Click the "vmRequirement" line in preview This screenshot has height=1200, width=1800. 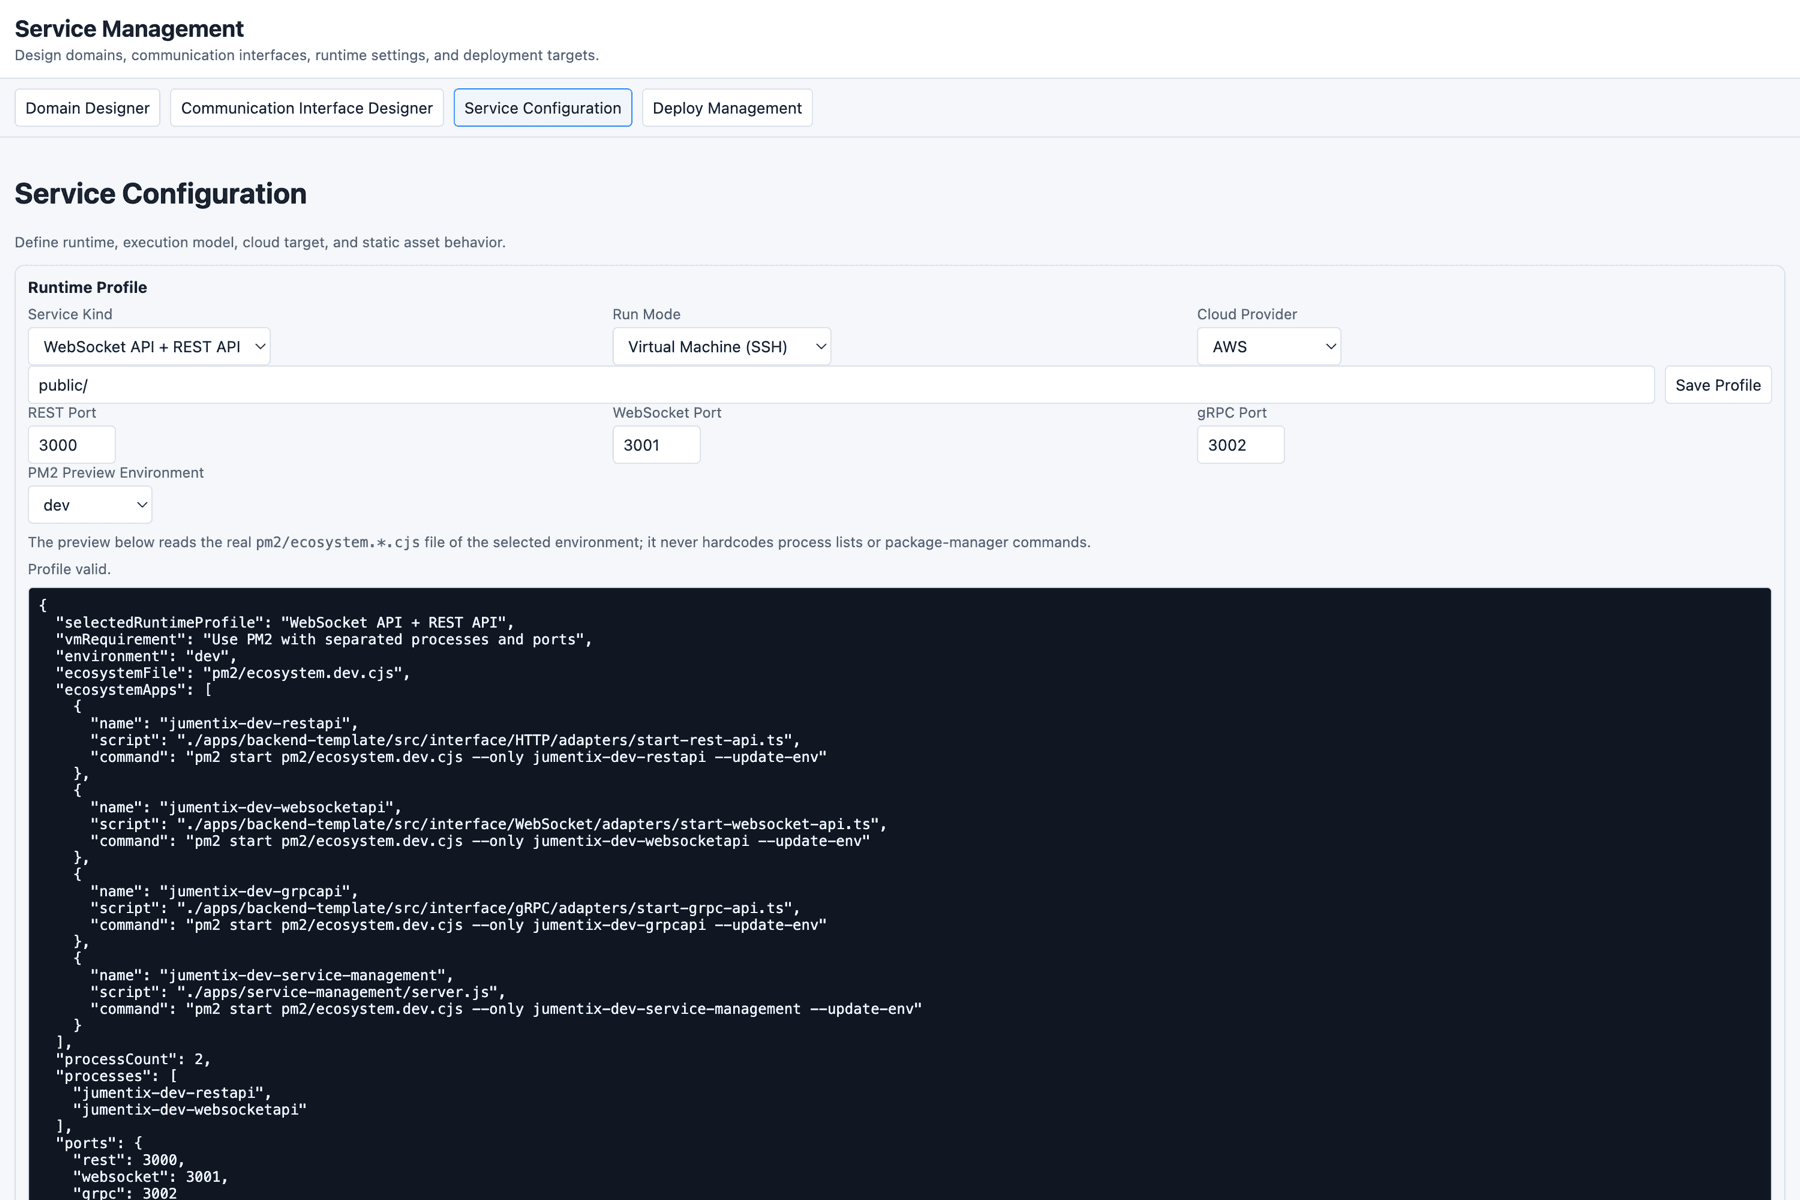pos(324,639)
